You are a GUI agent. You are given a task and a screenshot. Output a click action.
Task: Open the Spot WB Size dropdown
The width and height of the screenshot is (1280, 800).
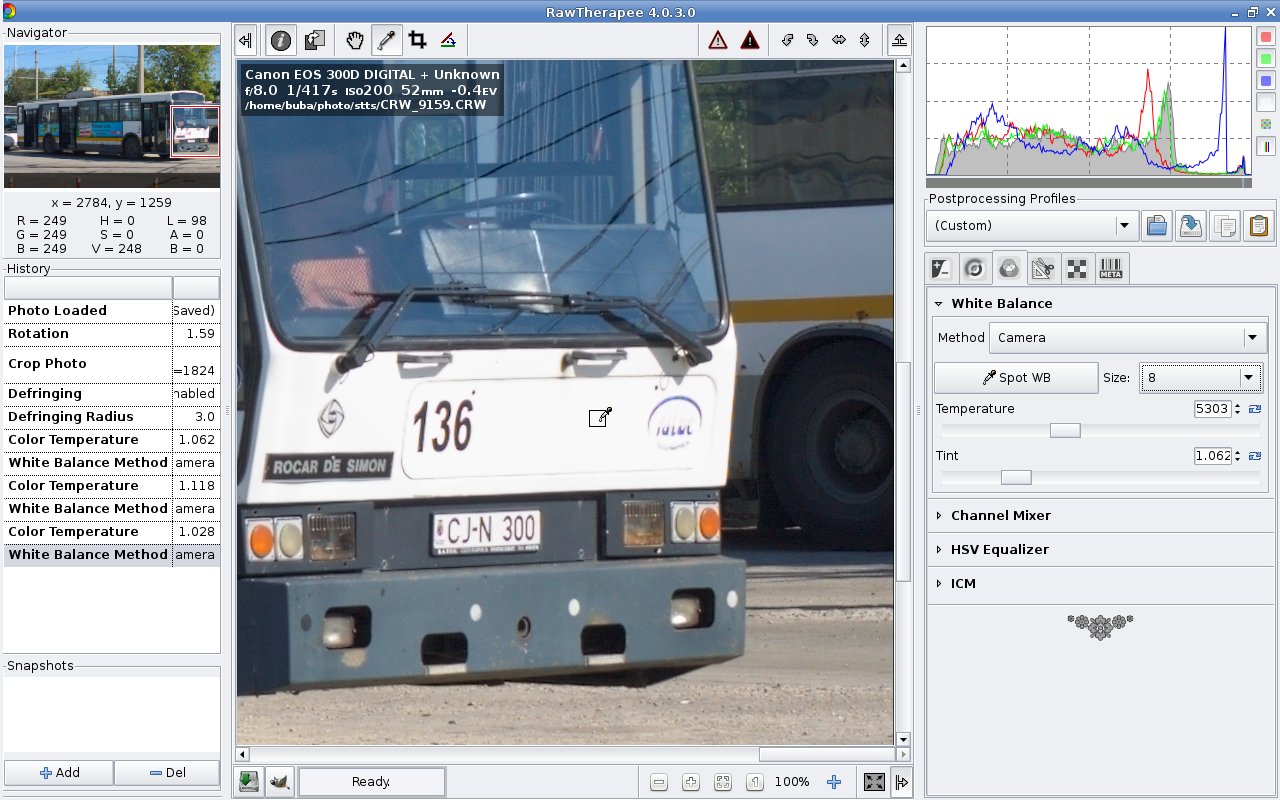pos(1201,378)
